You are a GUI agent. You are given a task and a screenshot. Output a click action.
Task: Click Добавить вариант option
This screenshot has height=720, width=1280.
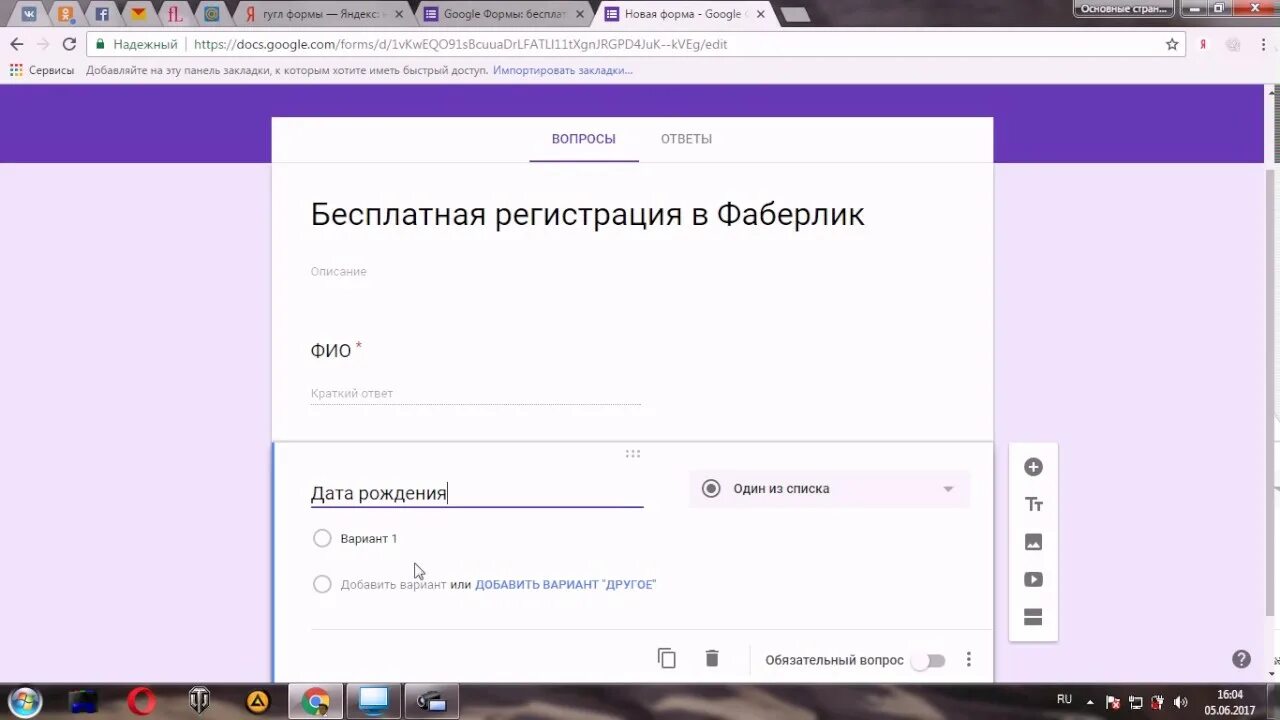[x=393, y=584]
